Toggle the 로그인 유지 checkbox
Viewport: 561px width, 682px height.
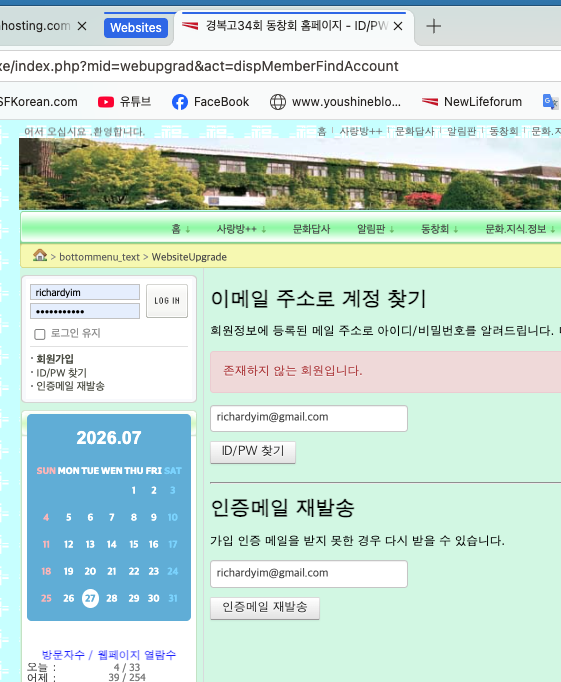pos(40,334)
